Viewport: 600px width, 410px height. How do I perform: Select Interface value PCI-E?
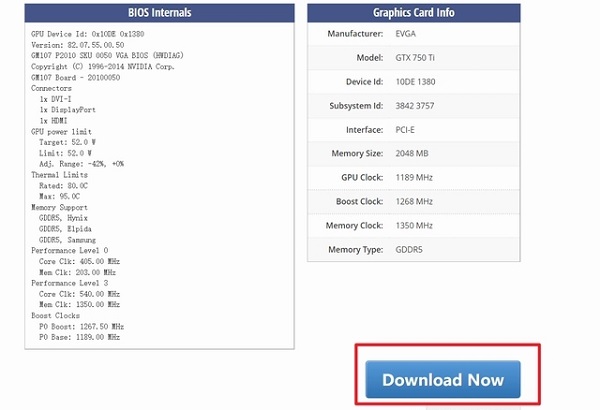click(x=405, y=130)
